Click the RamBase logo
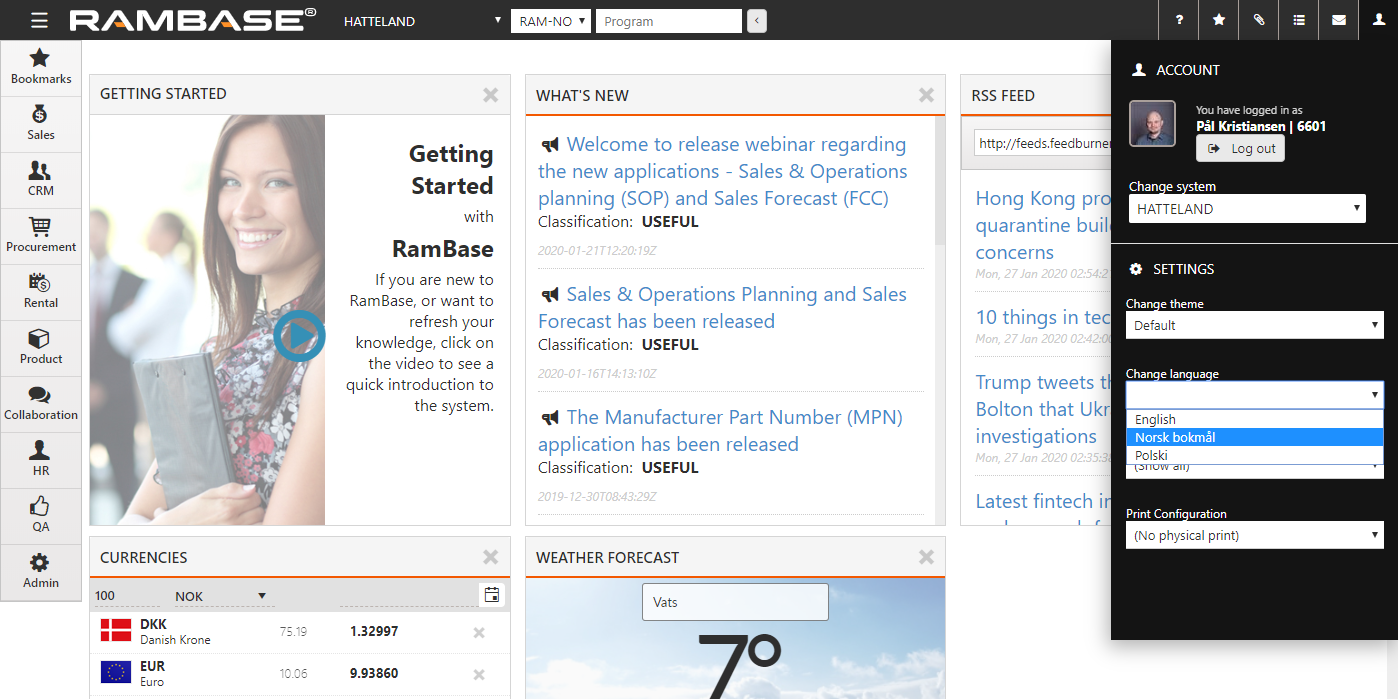The image size is (1398, 700). click(x=193, y=20)
